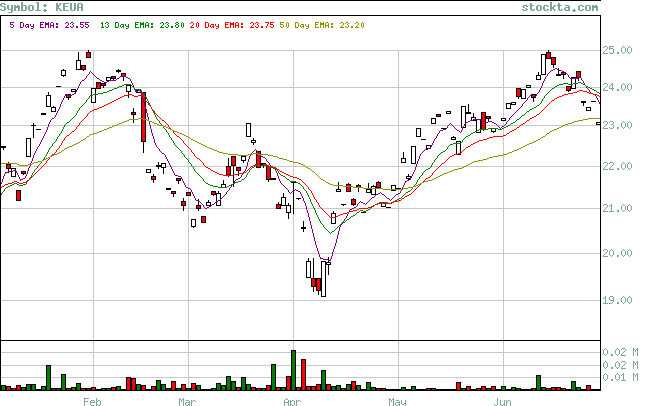Click the Jun month axis label
Viewport: 655px width, 406px height.
502,401
